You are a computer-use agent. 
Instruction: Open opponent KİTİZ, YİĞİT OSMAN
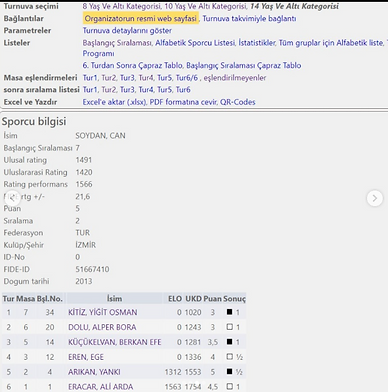tap(103, 312)
